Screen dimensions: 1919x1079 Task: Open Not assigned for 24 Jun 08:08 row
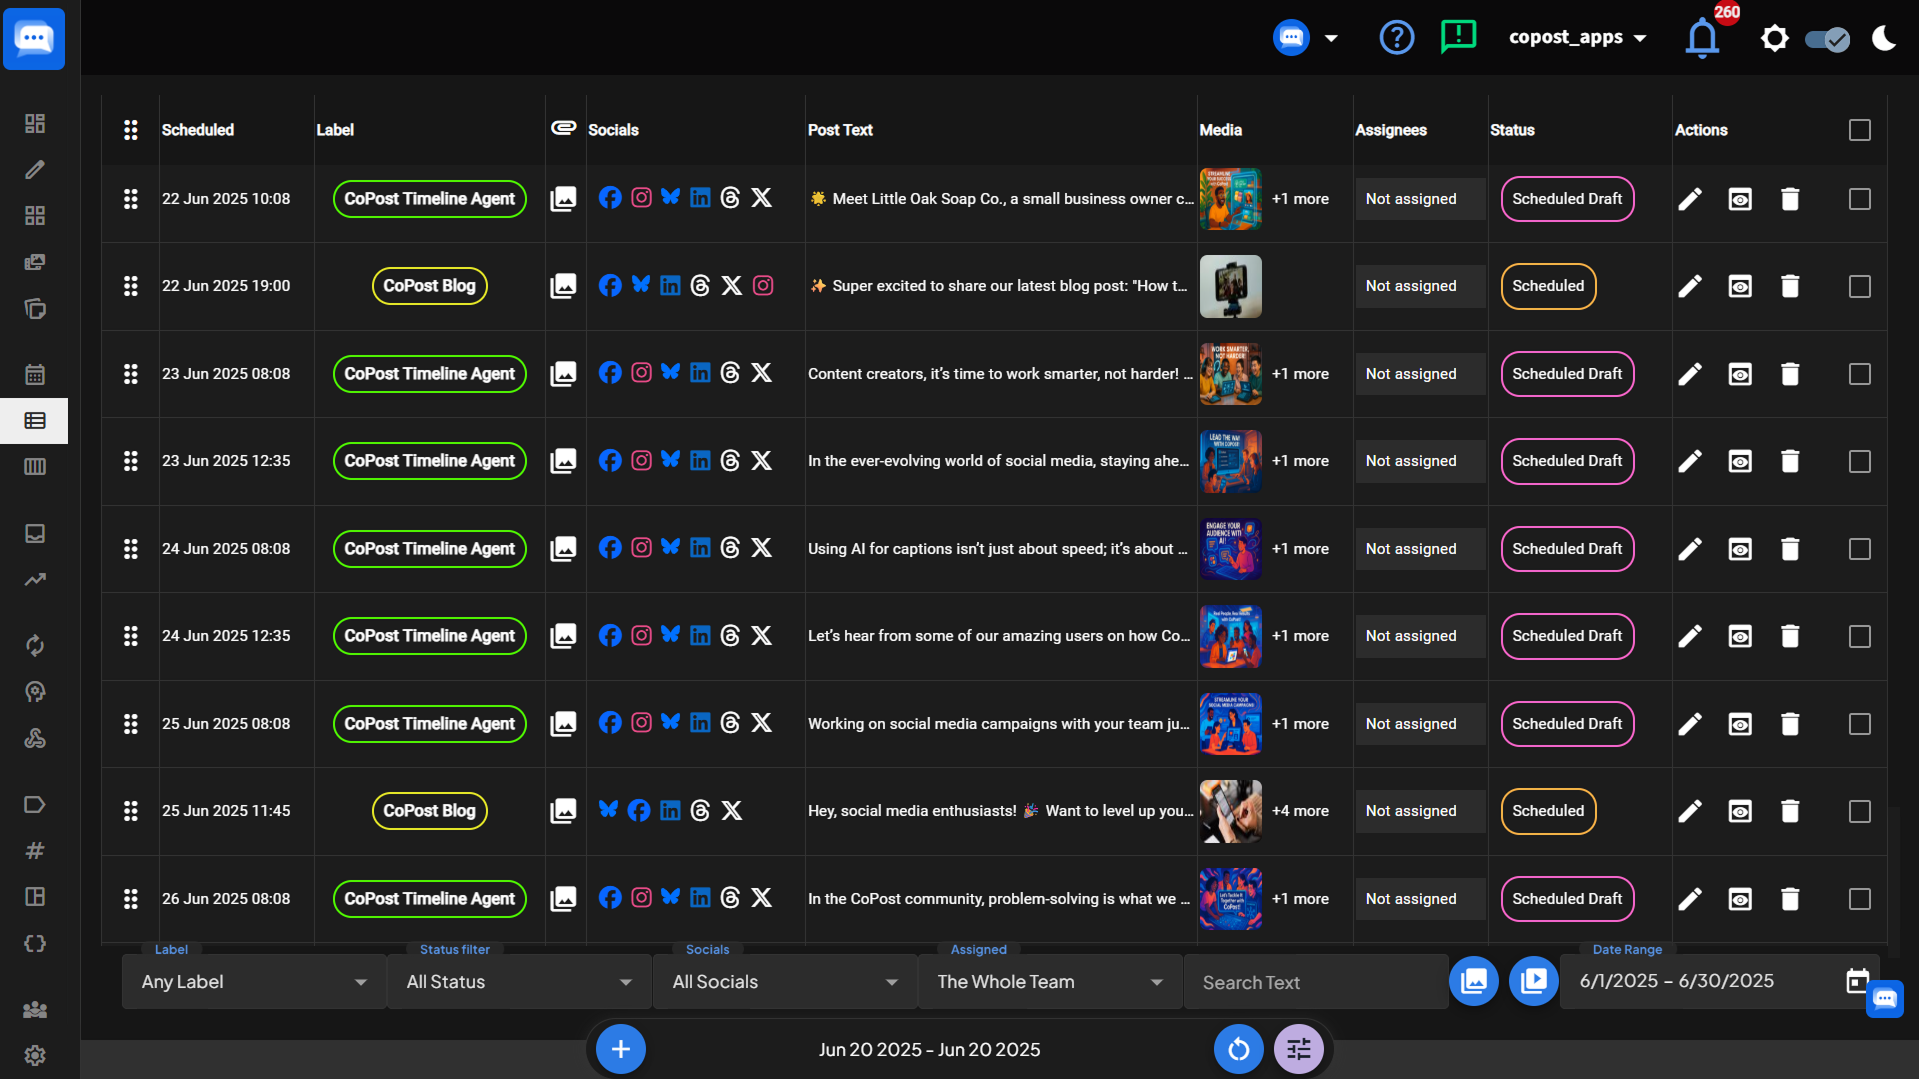click(x=1420, y=549)
